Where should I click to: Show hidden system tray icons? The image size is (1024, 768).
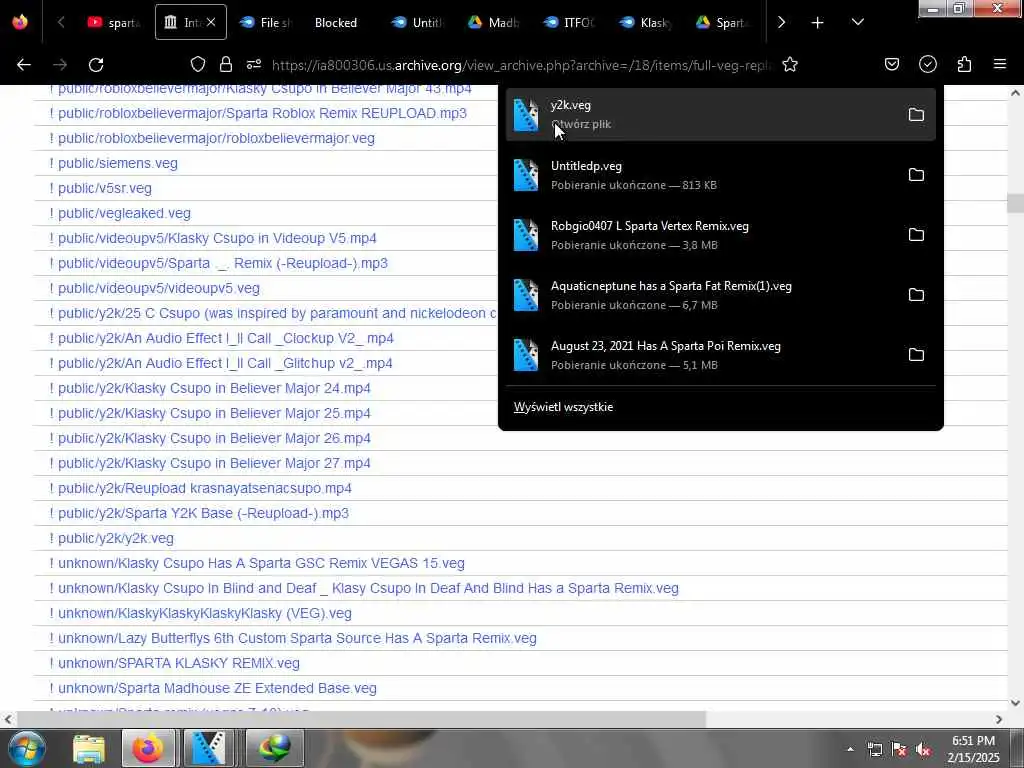pos(850,750)
